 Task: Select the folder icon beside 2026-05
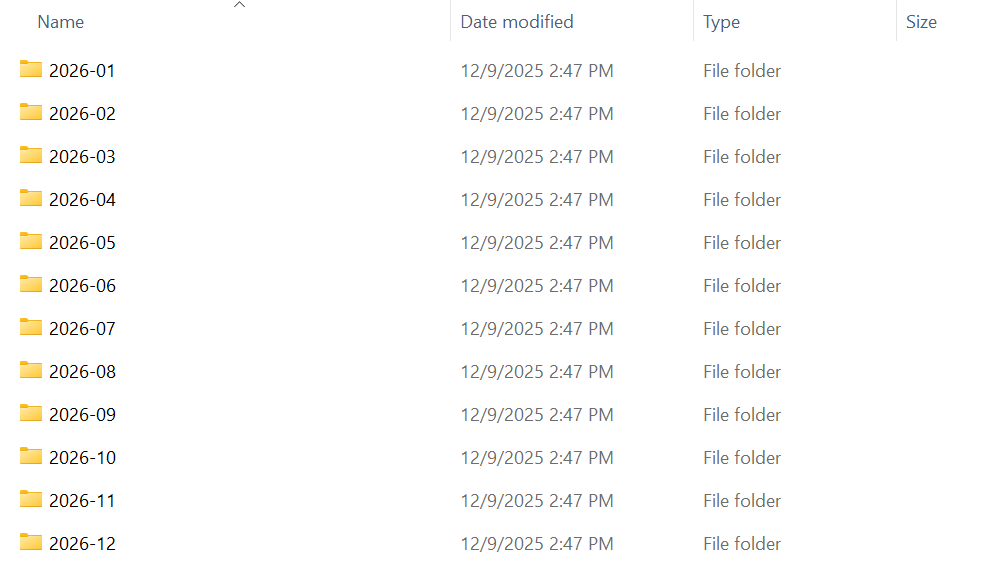pyautogui.click(x=31, y=242)
